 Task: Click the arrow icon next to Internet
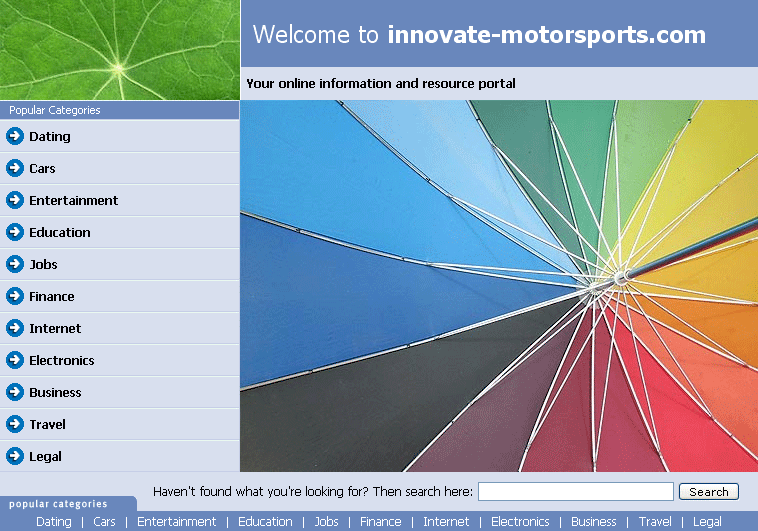(15, 329)
